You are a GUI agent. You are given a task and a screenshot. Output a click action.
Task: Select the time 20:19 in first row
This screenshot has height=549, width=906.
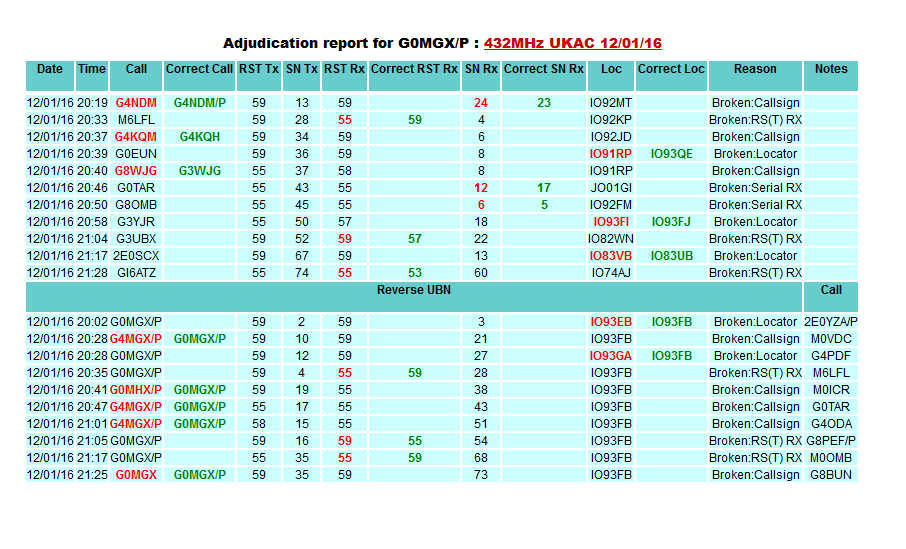[x=92, y=103]
